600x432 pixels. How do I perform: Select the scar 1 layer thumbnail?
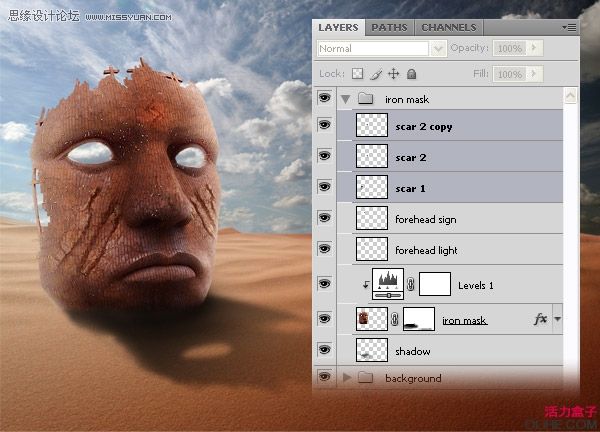(372, 187)
